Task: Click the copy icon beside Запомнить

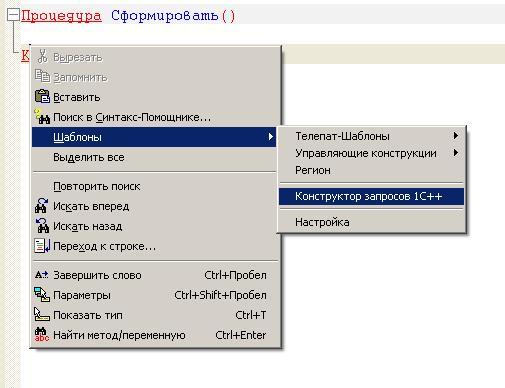Action: [42, 76]
